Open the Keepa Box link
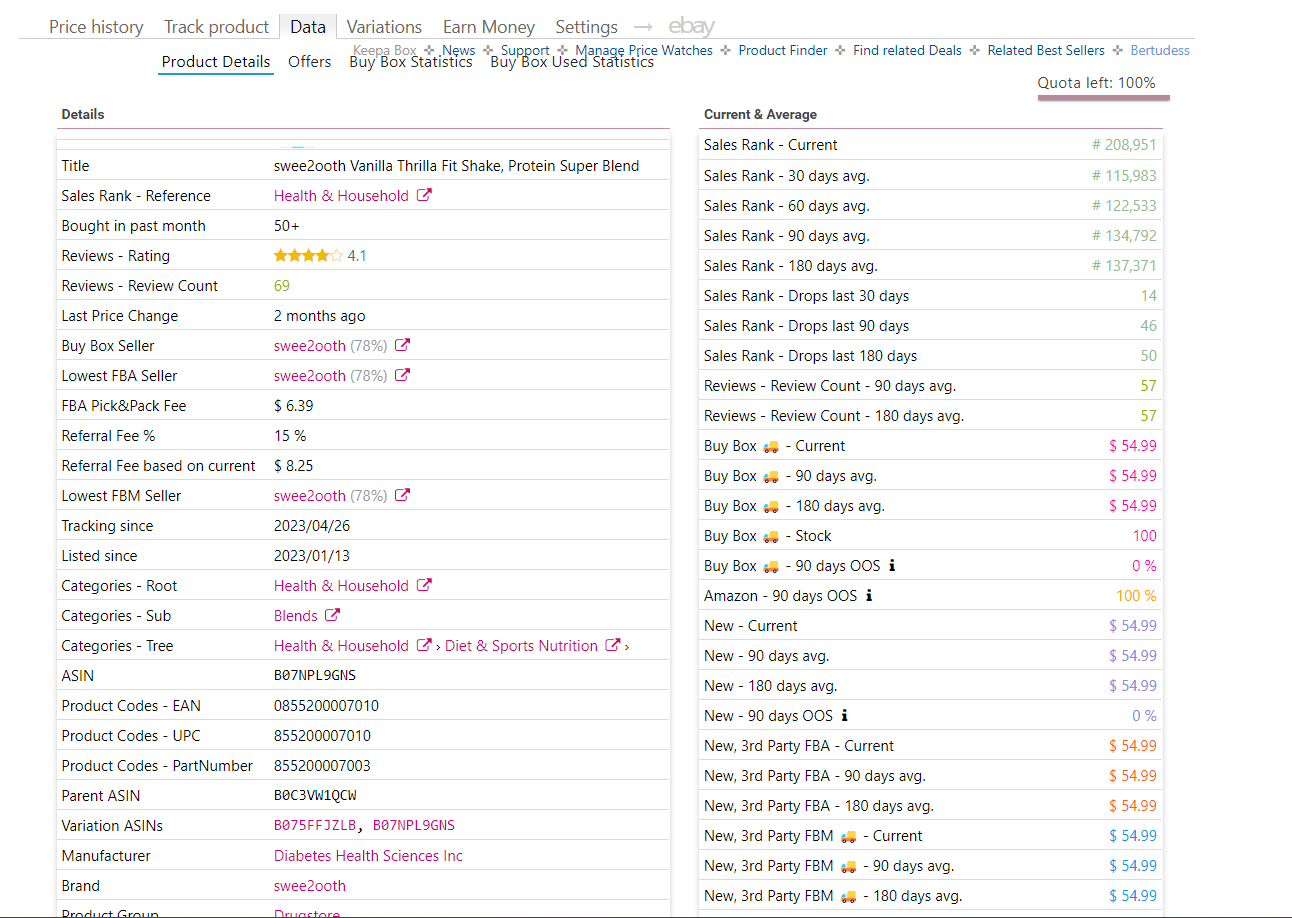 tap(385, 50)
